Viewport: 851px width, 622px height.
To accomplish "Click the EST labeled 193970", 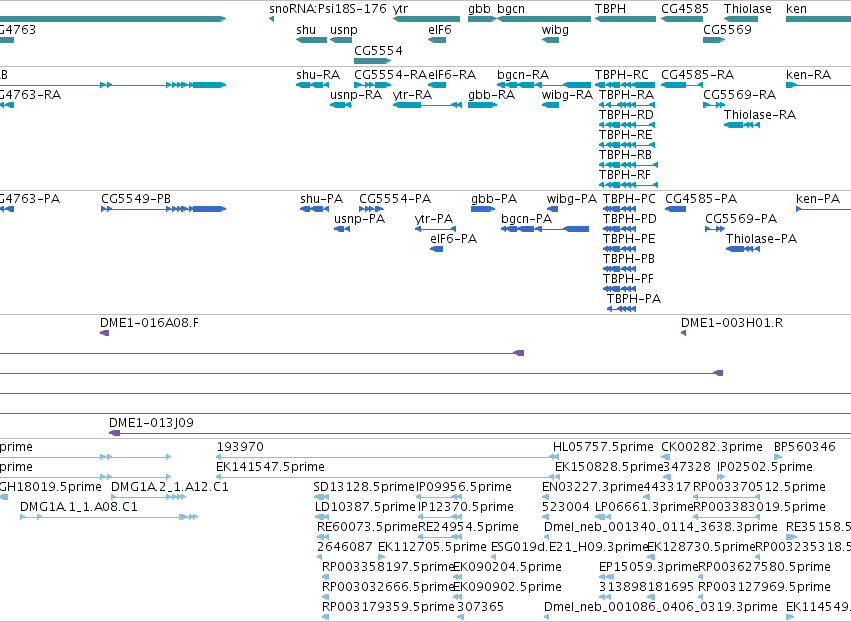I will 240,447.
